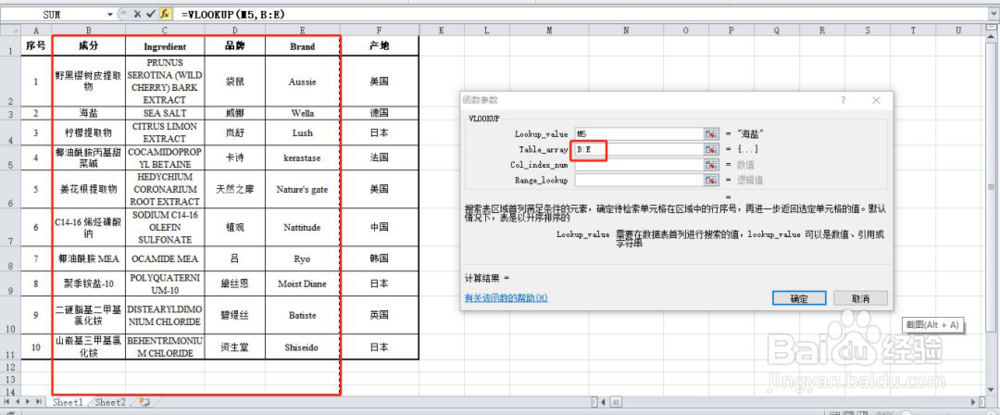Select column F header
The height and width of the screenshot is (415, 1000).
pos(379,30)
